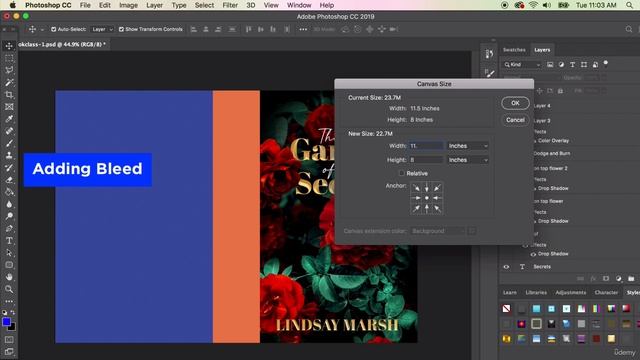Screen dimensions: 640x360
Task: Confirm canvas size with OK
Action: (x=515, y=103)
